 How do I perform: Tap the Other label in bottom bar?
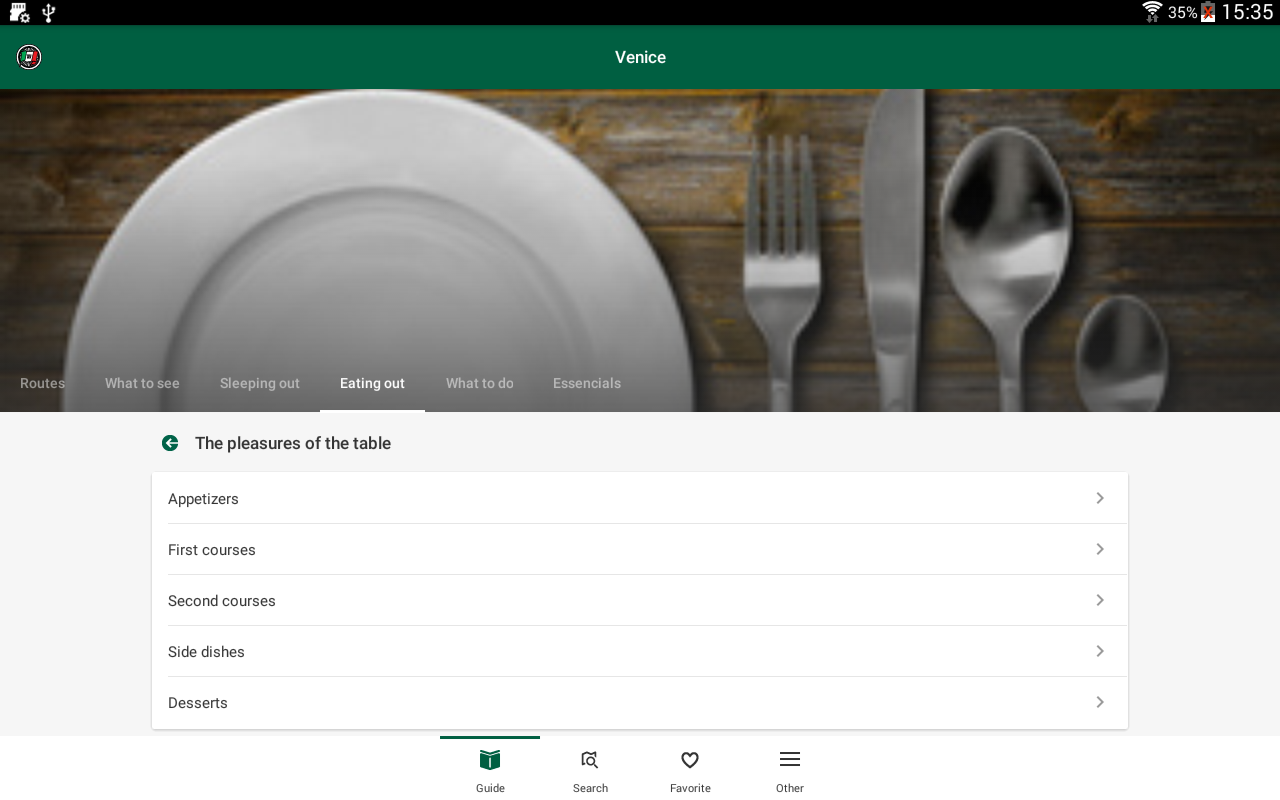pyautogui.click(x=790, y=788)
